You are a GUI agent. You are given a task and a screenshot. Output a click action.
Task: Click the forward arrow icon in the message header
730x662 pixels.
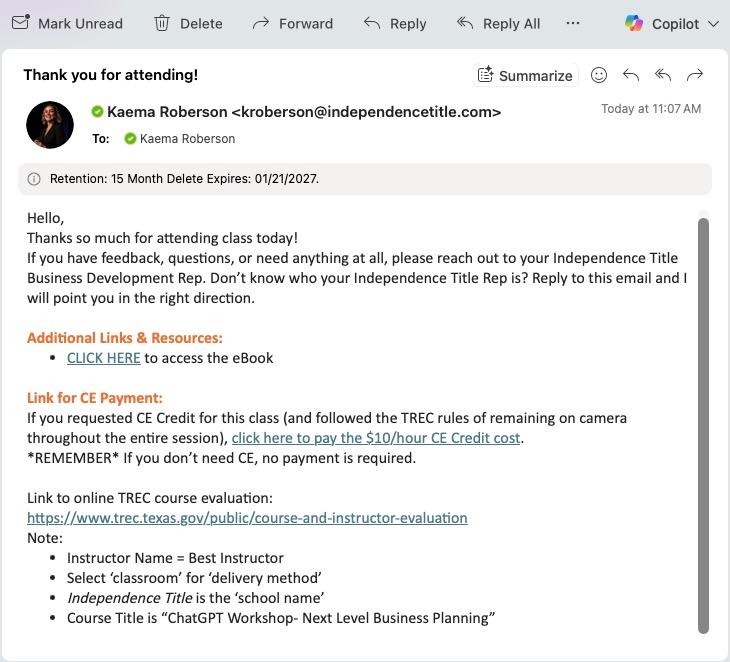coord(695,75)
